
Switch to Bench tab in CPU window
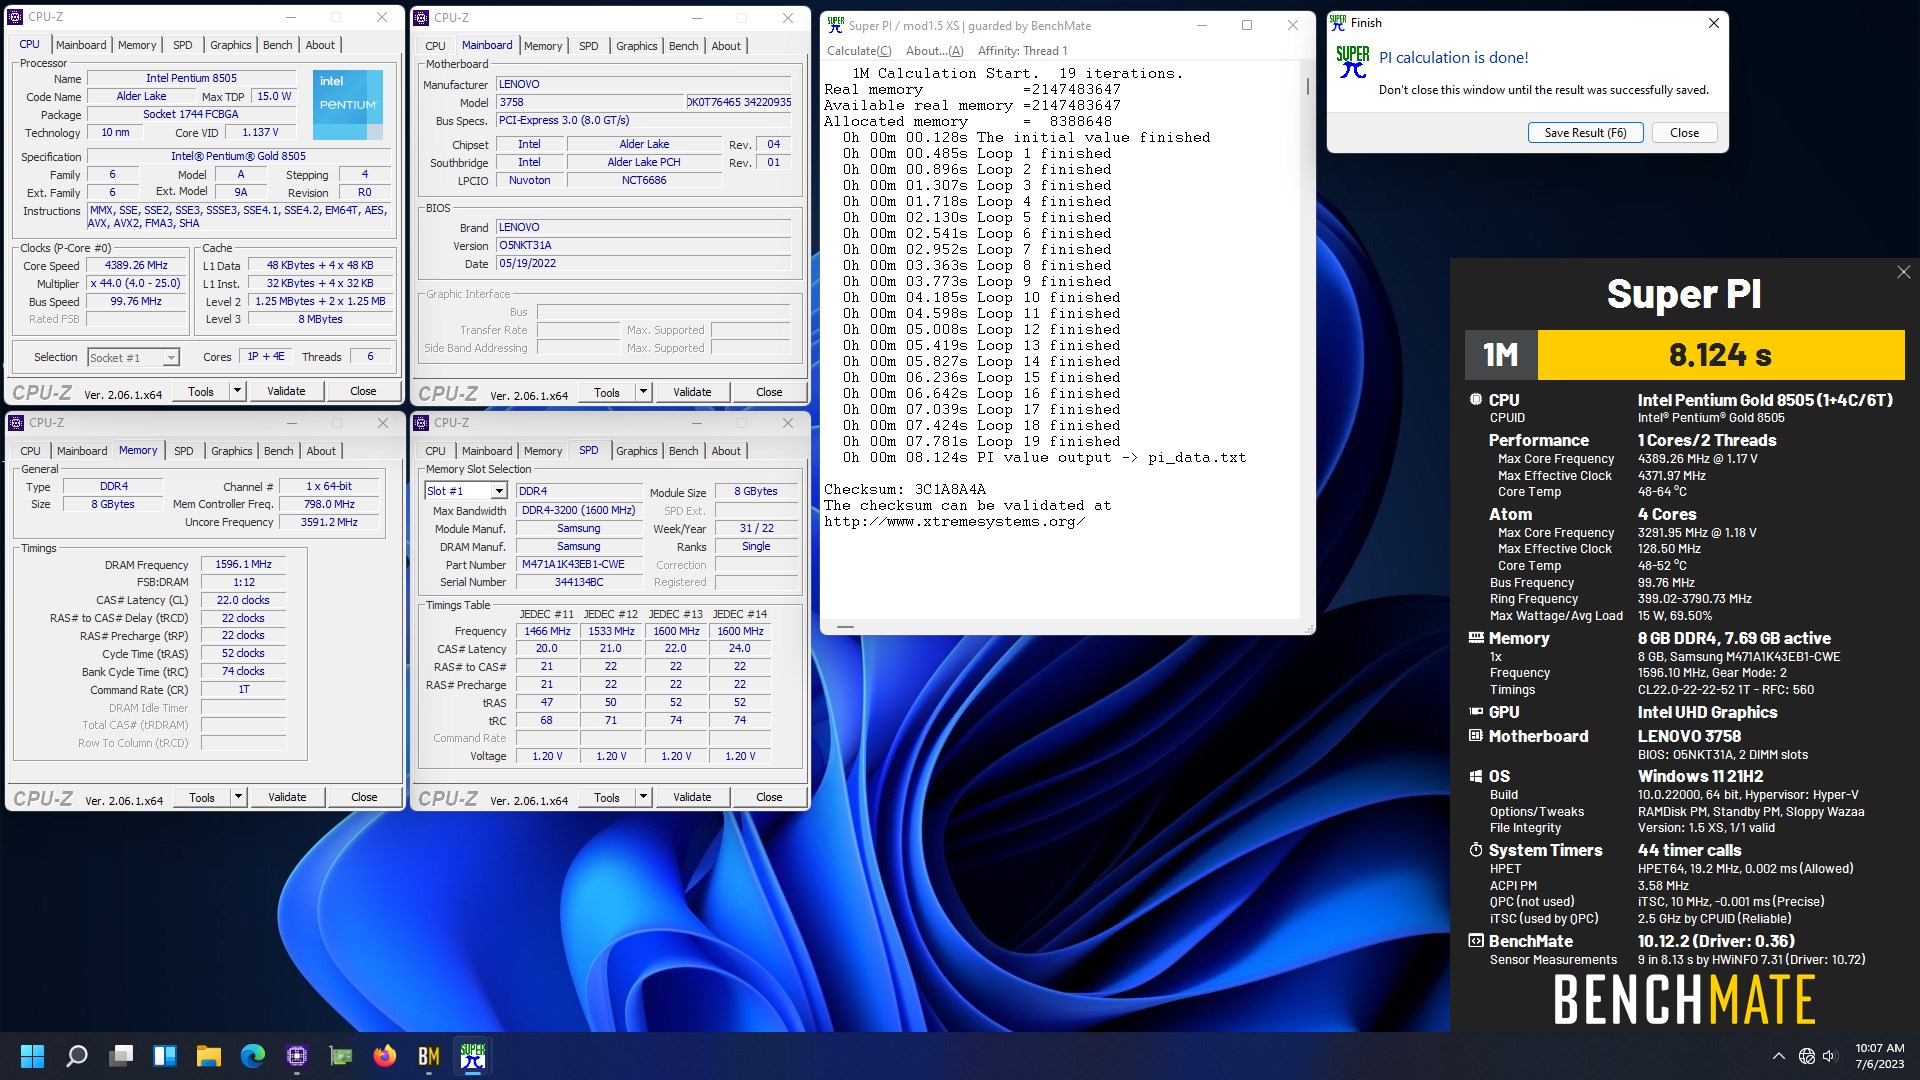click(278, 45)
